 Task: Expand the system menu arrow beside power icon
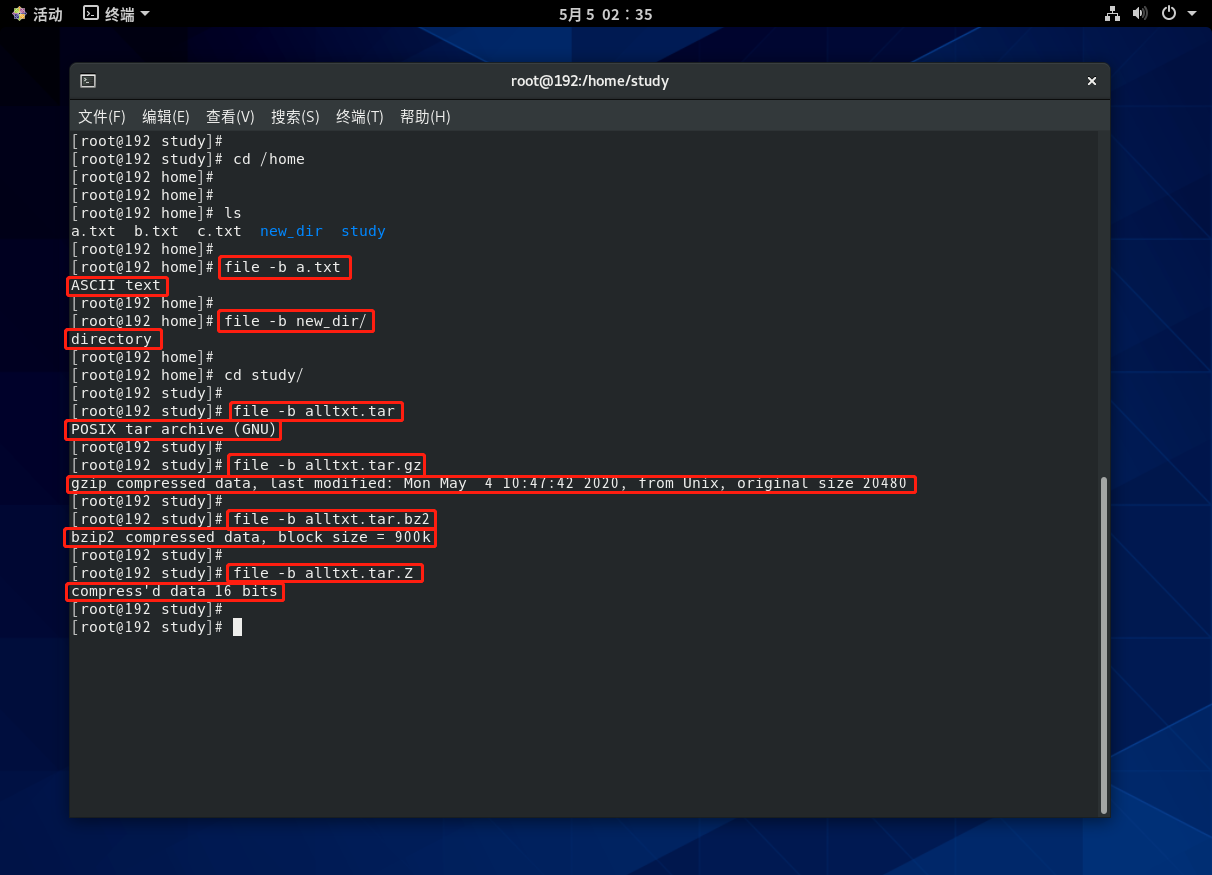pos(1191,14)
